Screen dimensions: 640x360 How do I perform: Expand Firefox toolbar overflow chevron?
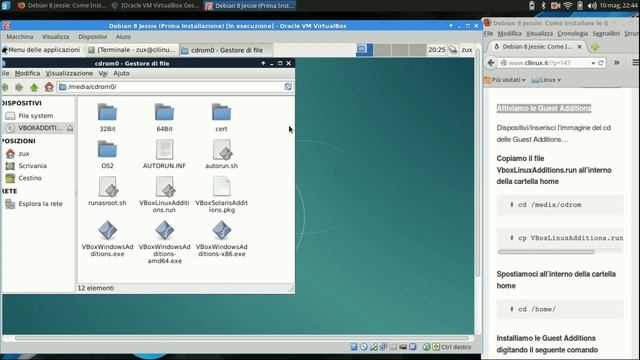pyautogui.click(x=617, y=63)
